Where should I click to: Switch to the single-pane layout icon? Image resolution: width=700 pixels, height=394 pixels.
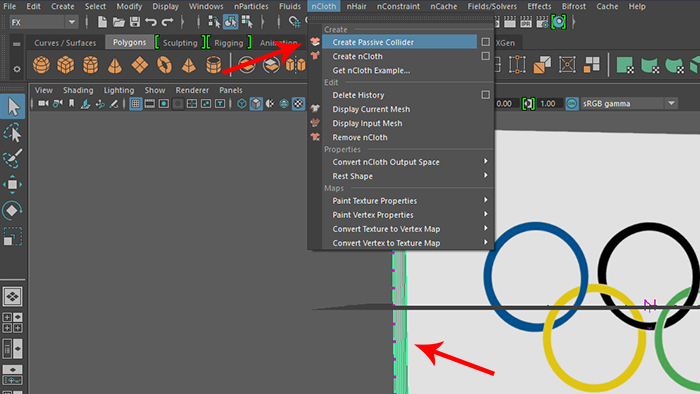pos(12,296)
